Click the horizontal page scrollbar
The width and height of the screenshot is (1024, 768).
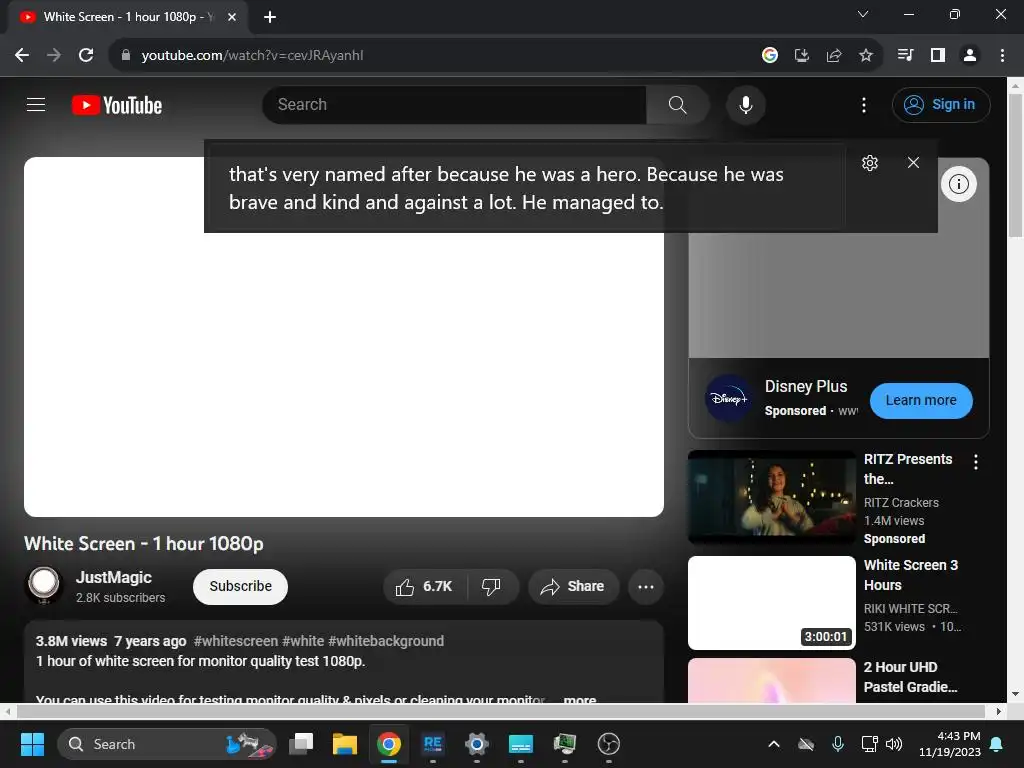click(x=500, y=711)
